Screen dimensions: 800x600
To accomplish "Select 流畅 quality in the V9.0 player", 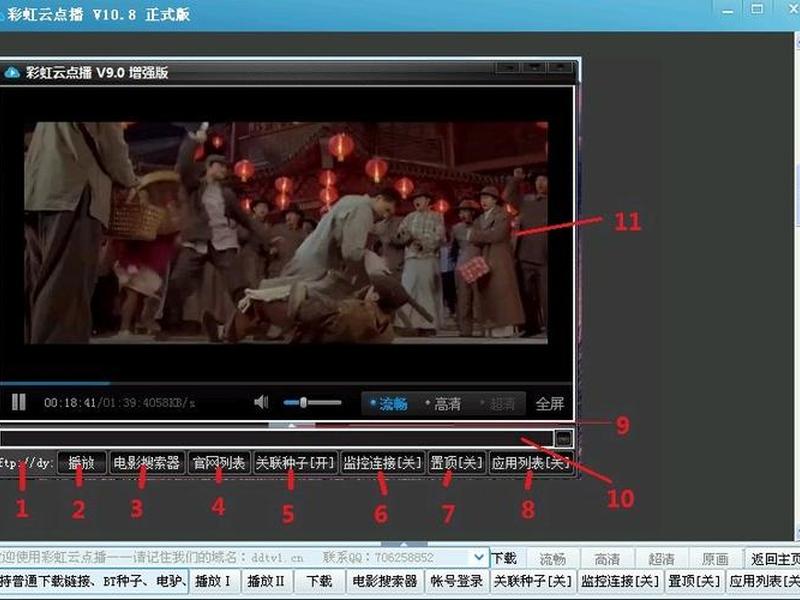I will (x=389, y=404).
